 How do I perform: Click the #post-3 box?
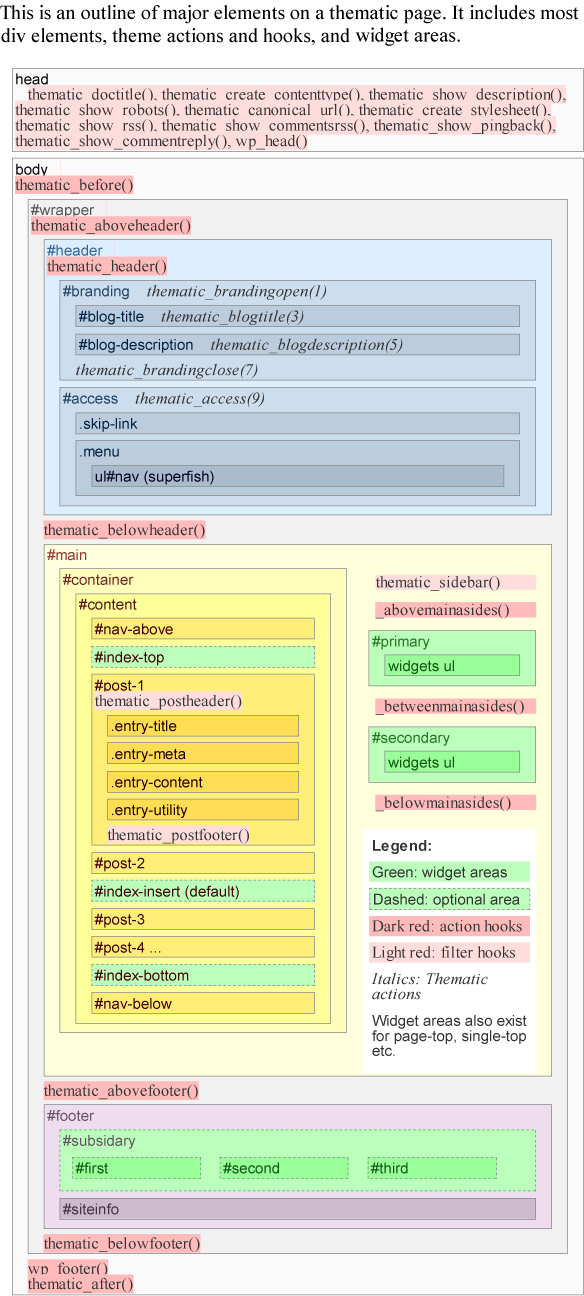[203, 919]
